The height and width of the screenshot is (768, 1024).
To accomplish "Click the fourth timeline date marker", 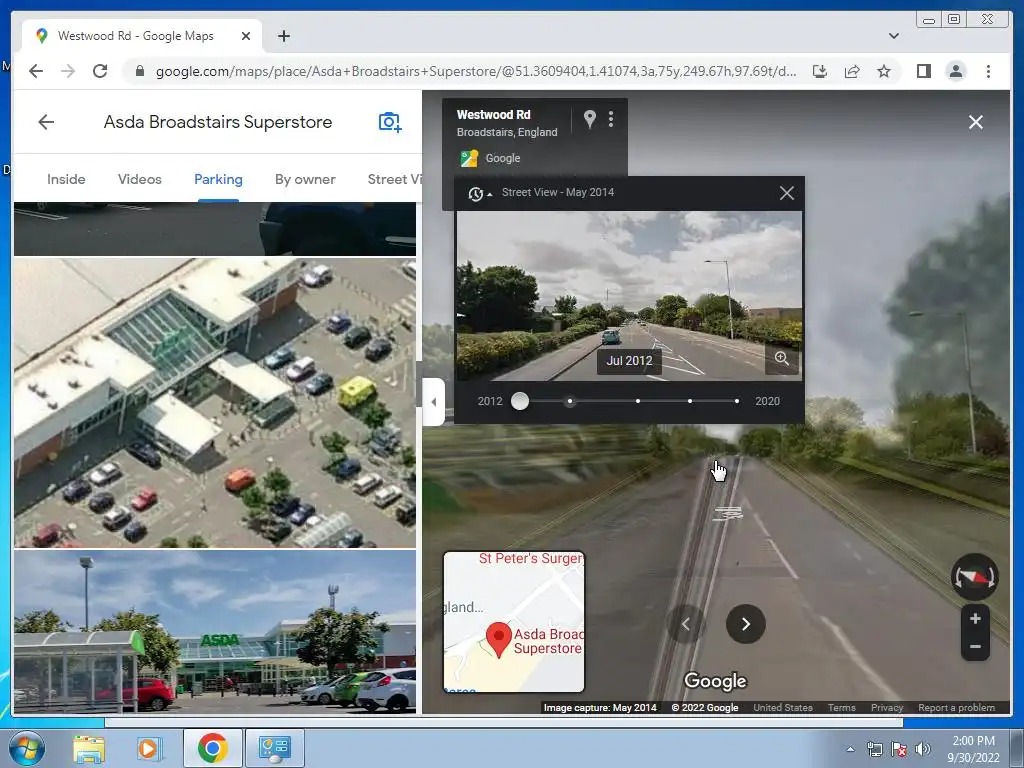I will click(690, 401).
